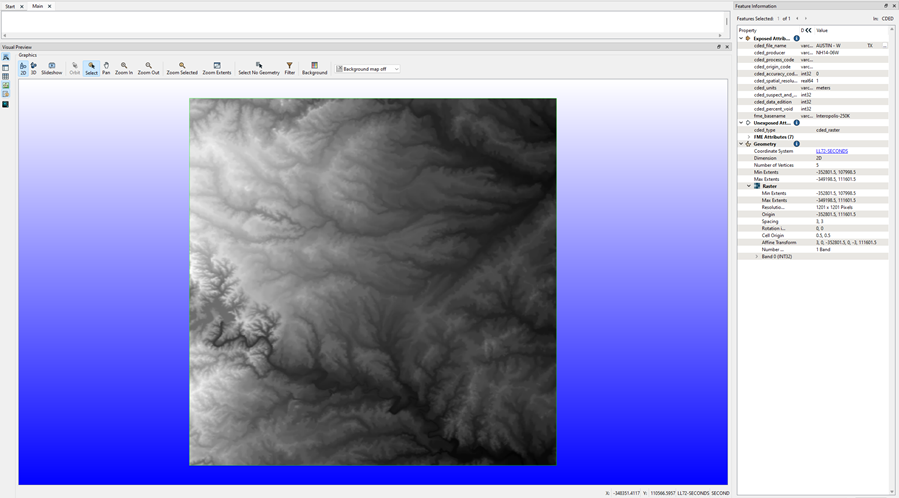The width and height of the screenshot is (899, 498).
Task: Switch to 2D view mode
Action: 23,68
